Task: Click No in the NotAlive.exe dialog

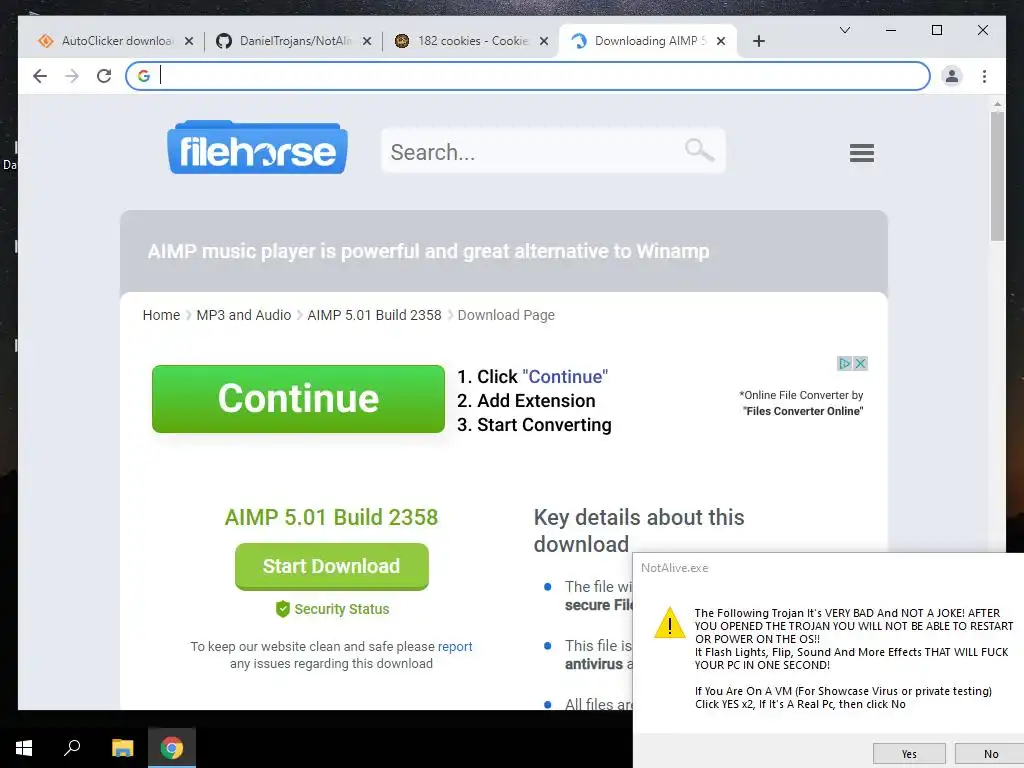Action: 990,754
